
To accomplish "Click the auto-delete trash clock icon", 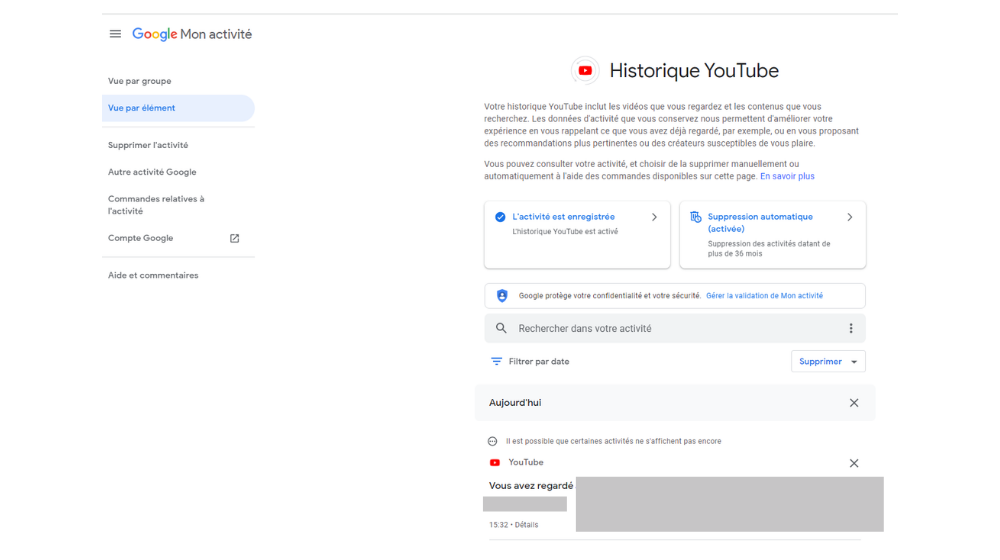I will coord(696,217).
